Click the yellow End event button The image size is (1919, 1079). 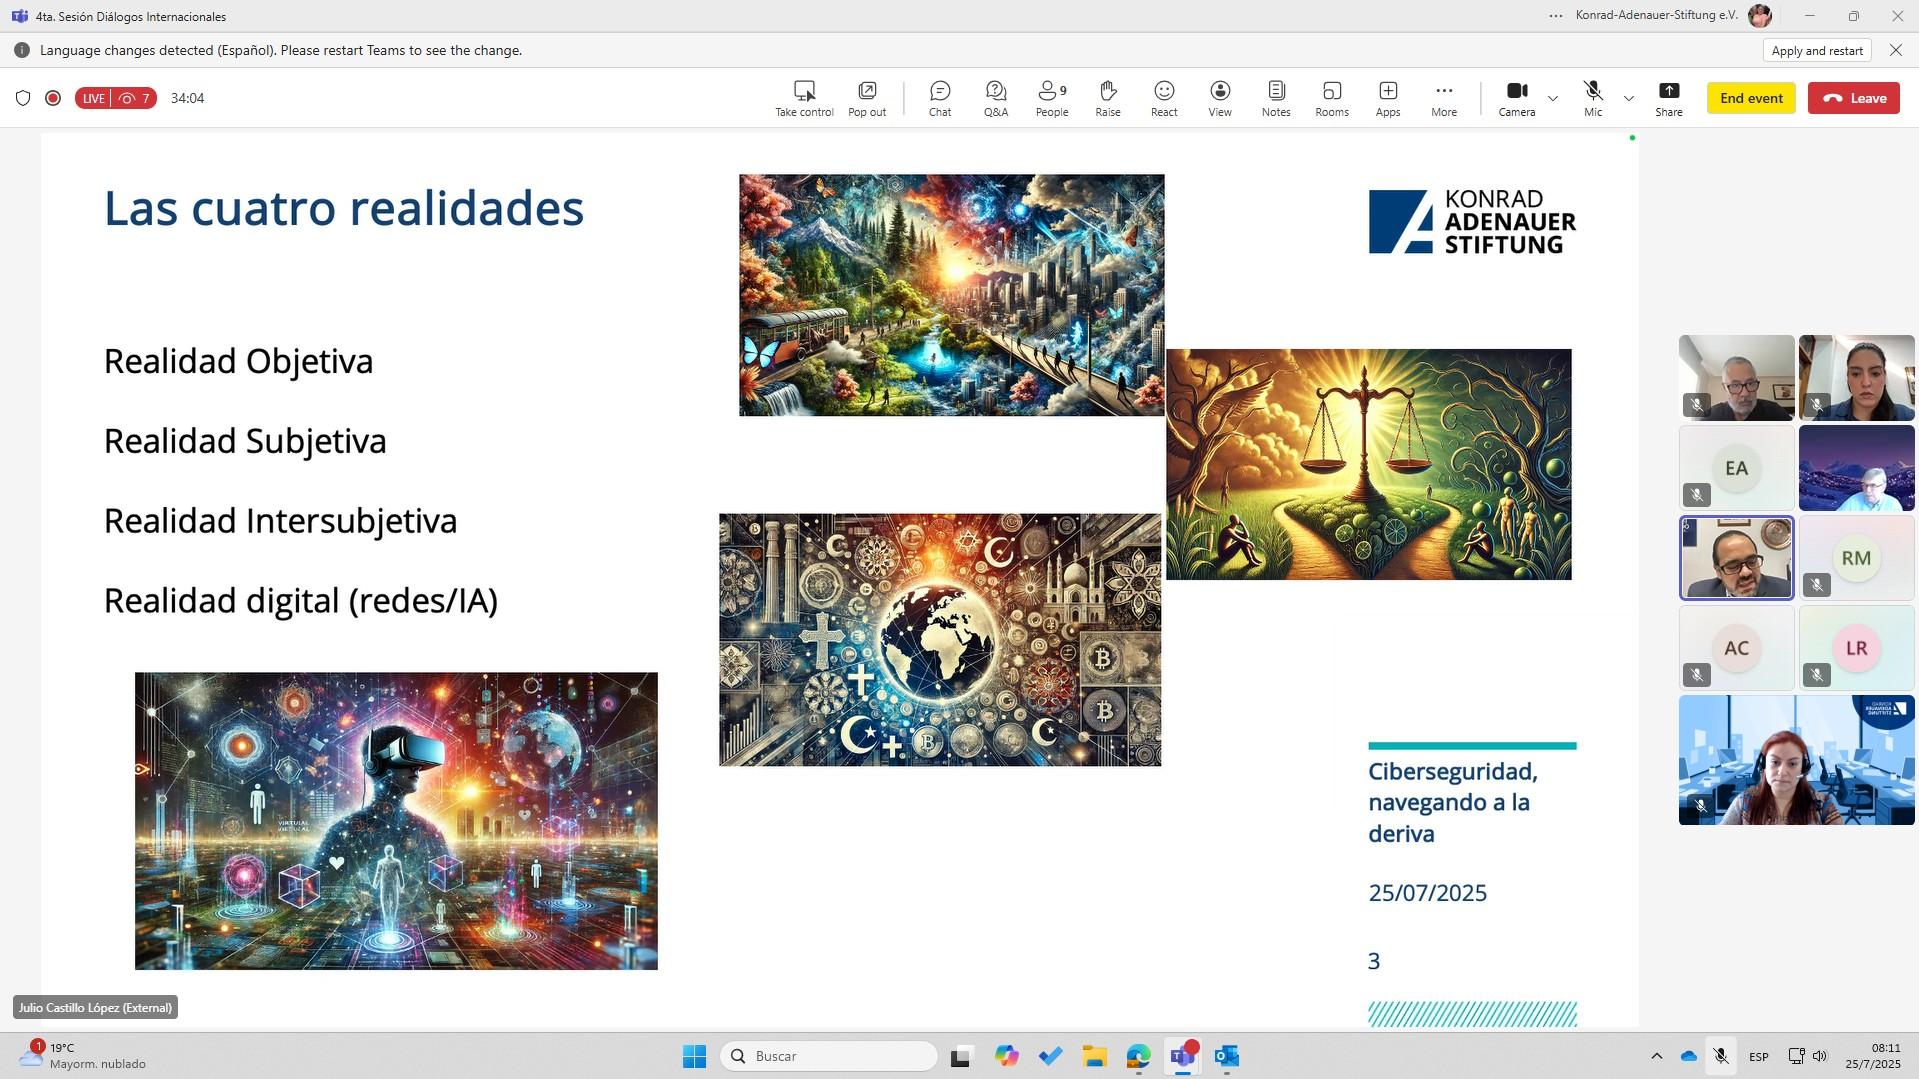[x=1750, y=98]
